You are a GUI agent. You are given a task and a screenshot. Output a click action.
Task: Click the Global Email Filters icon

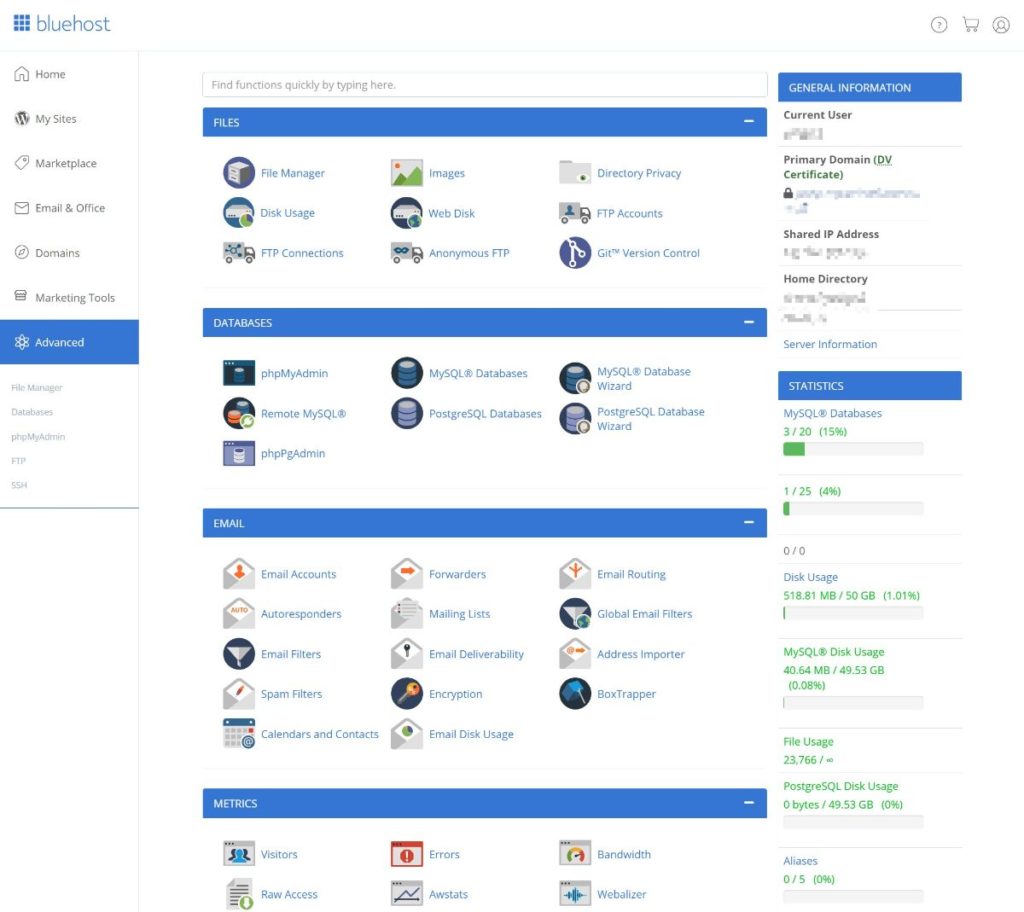pyautogui.click(x=575, y=614)
